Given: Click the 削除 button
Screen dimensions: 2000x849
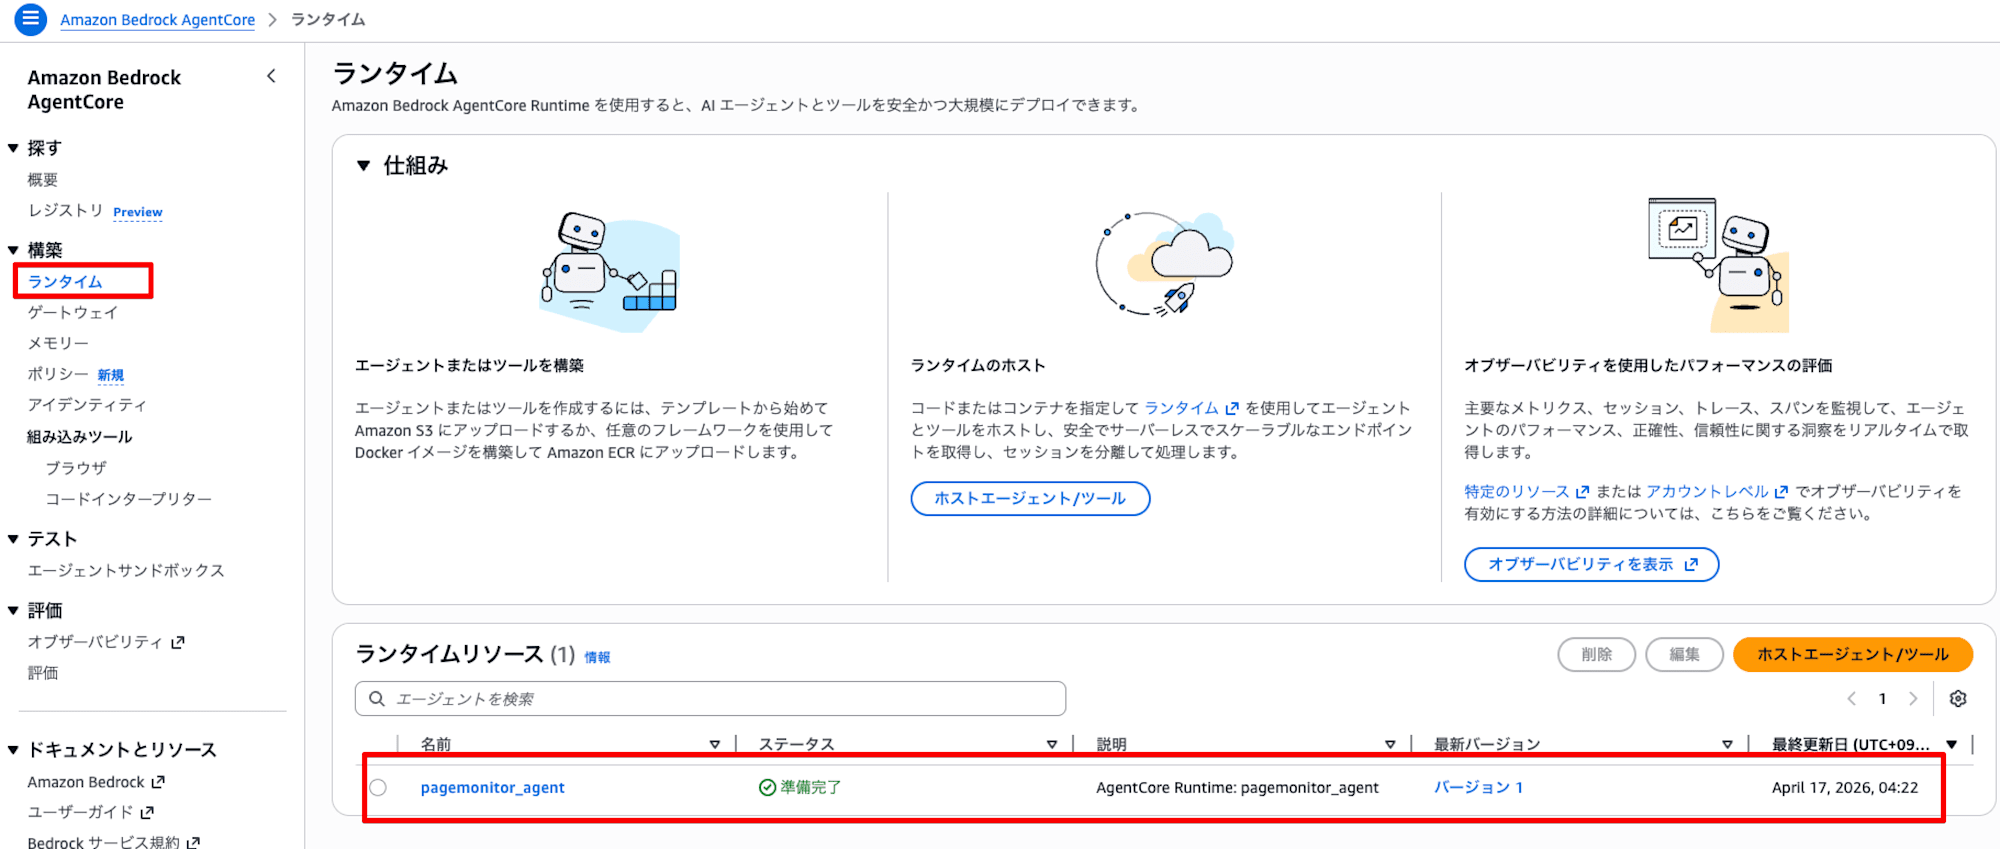Looking at the screenshot, I should click(1597, 655).
